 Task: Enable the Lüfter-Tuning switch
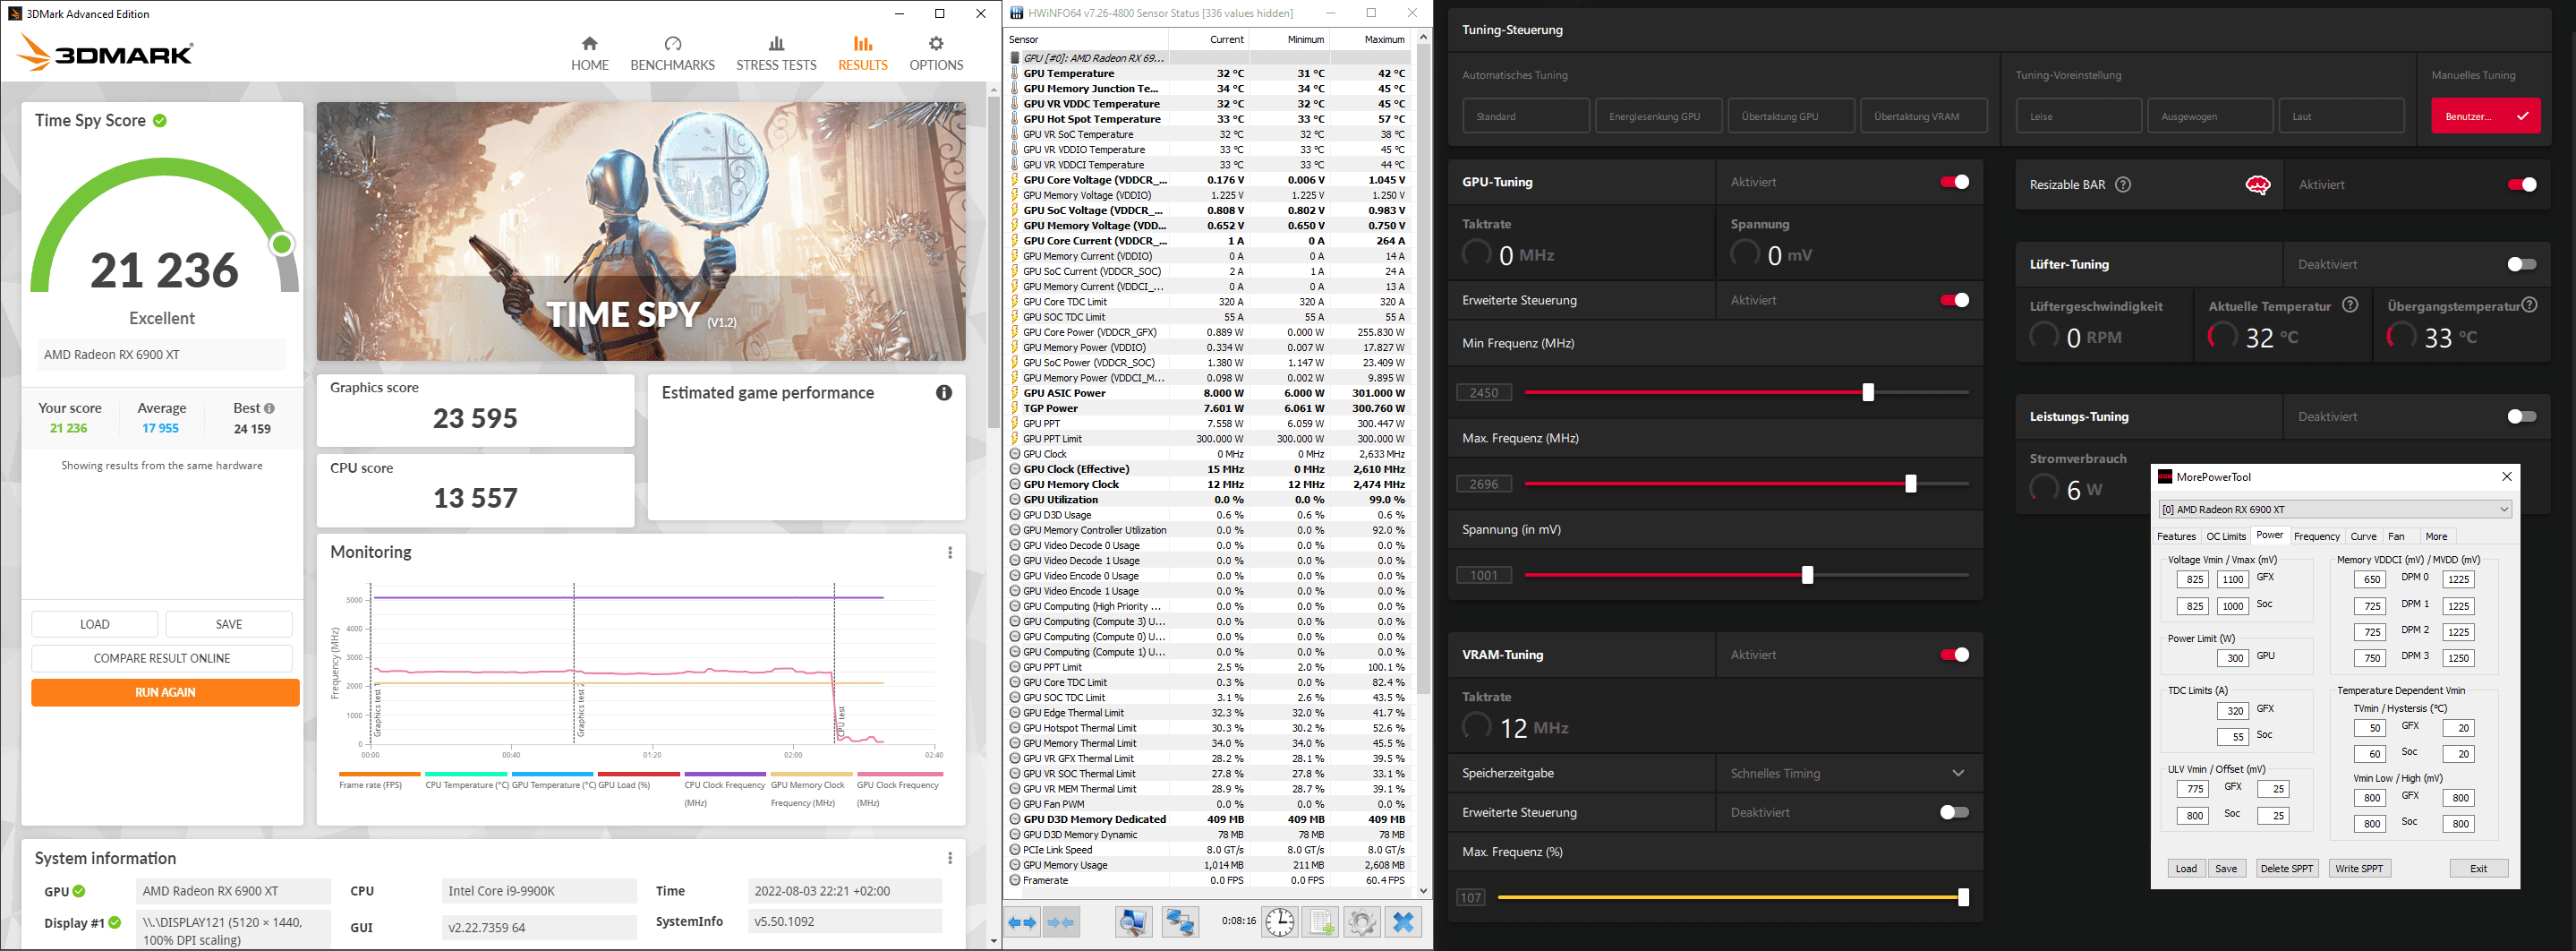(2521, 265)
